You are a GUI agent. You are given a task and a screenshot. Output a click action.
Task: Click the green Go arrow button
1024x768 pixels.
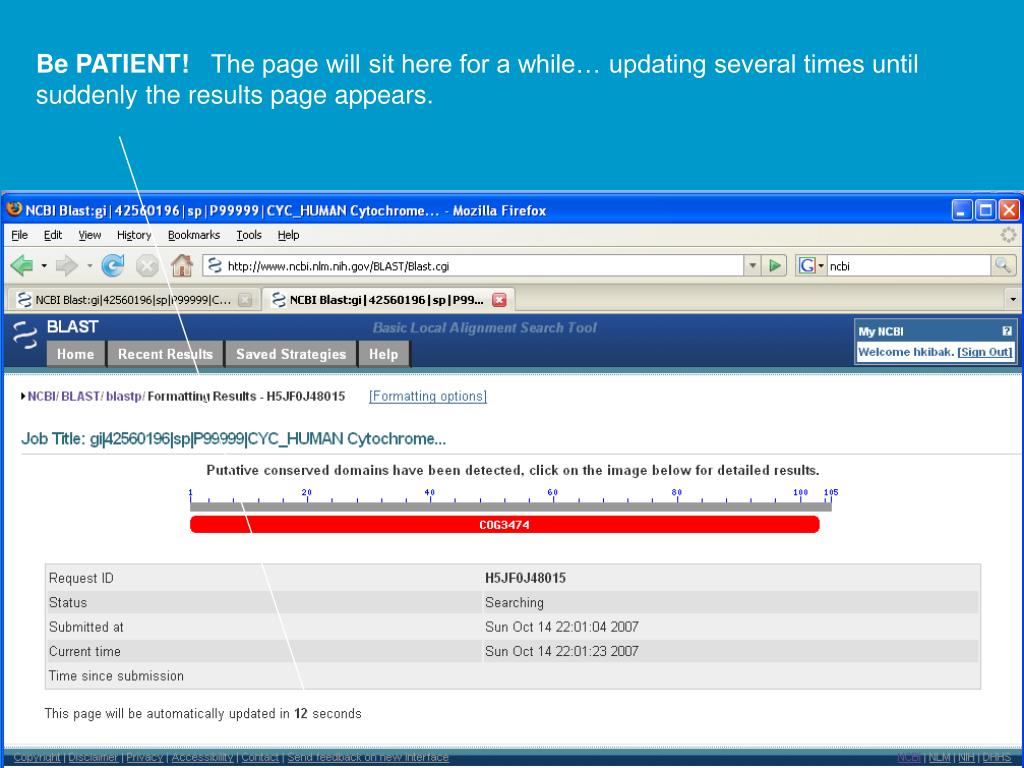click(x=775, y=265)
